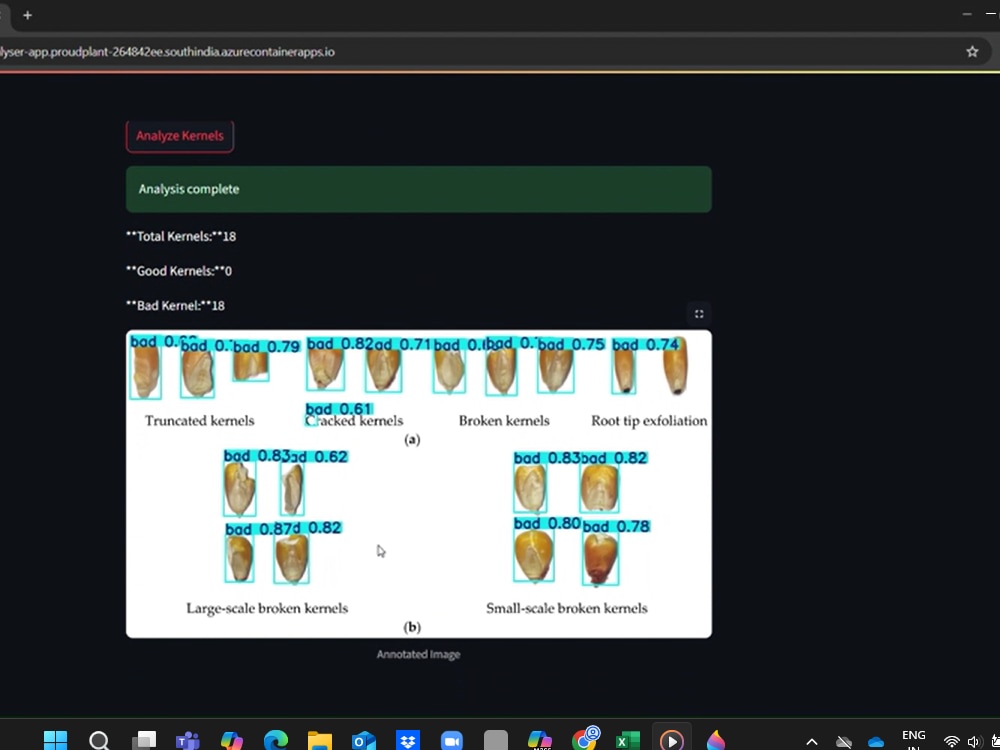Select the Good Kernels count text
The image size is (1000, 750).
(179, 271)
